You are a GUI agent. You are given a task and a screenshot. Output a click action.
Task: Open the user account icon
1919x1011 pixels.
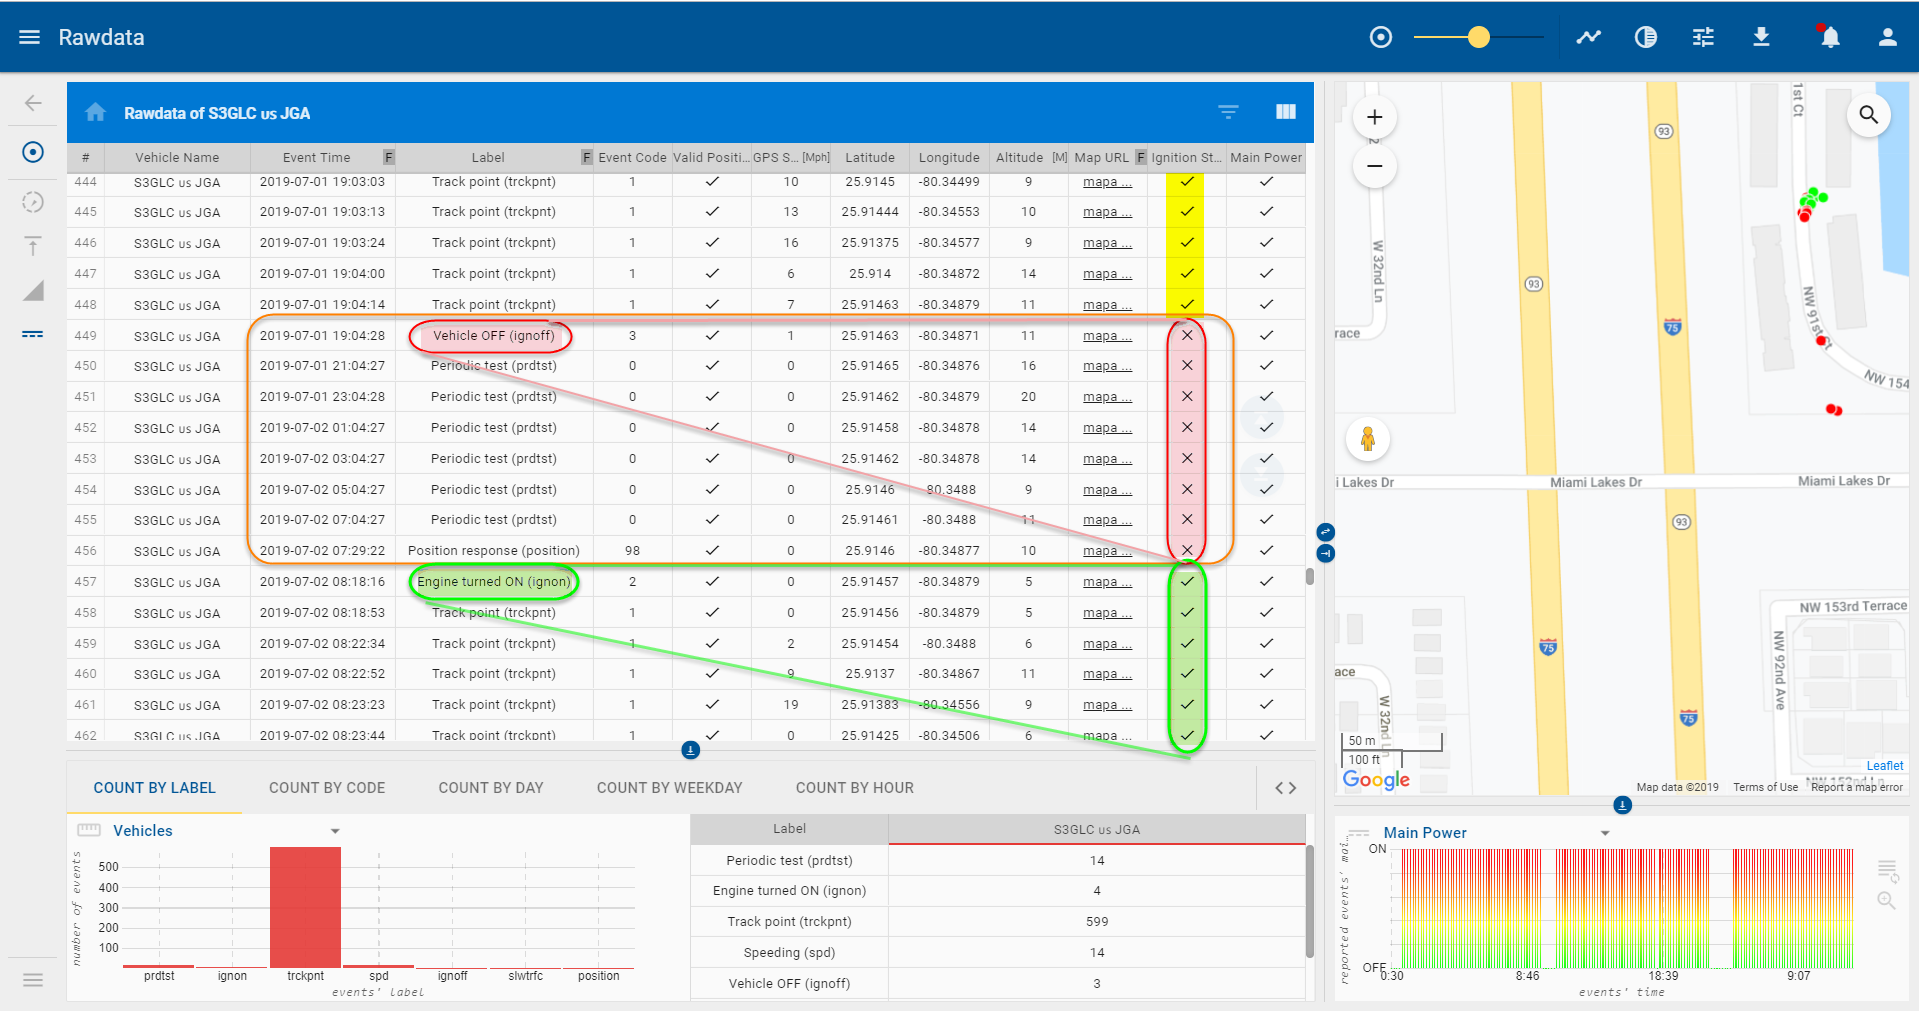coord(1887,37)
